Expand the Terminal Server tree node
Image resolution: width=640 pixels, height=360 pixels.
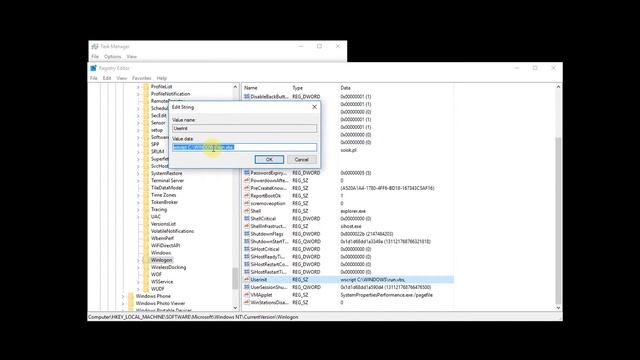coord(138,180)
